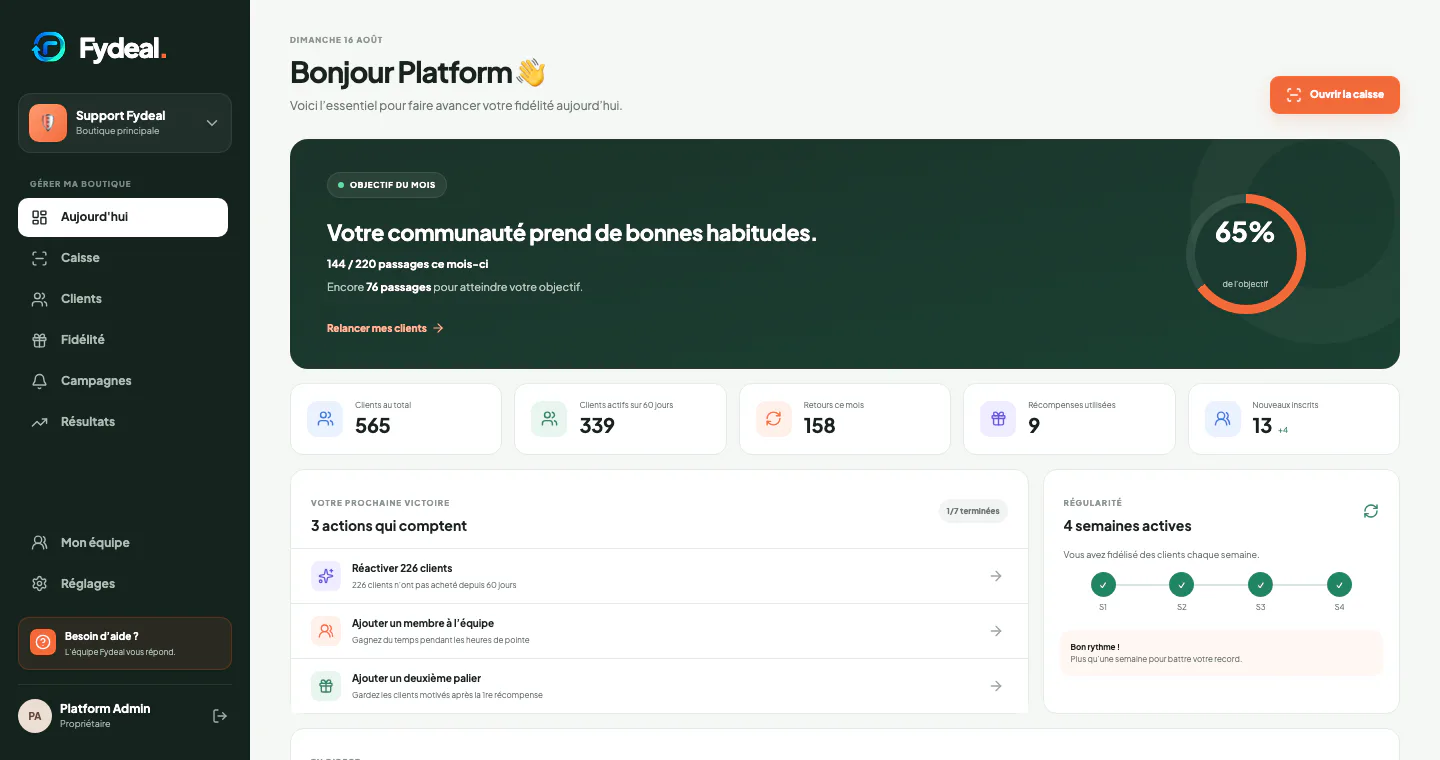Click the Campagnes bell icon

tap(40, 381)
